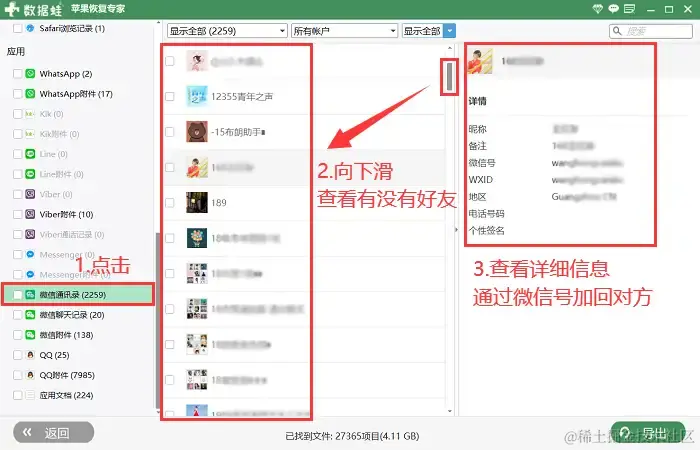Image resolution: width=700 pixels, height=450 pixels.
Task: Click the Viber通话记录 icon
Action: click(x=30, y=234)
